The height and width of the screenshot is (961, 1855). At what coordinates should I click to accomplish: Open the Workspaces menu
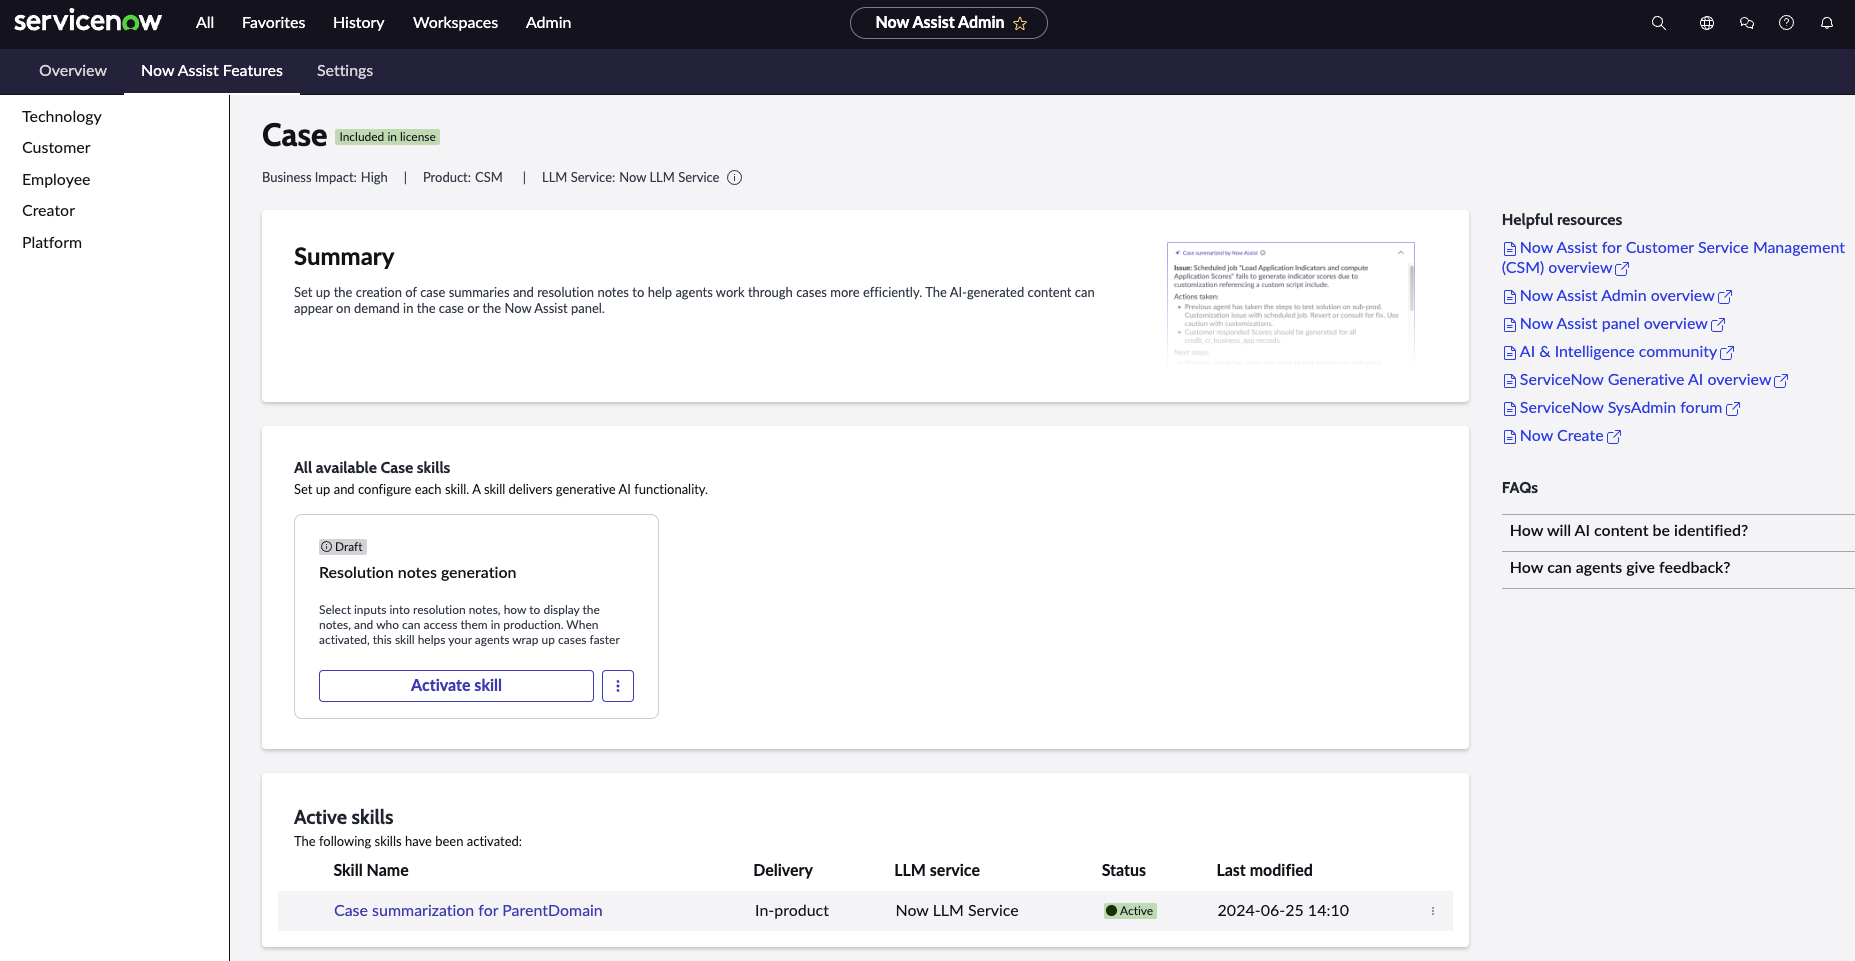point(455,23)
